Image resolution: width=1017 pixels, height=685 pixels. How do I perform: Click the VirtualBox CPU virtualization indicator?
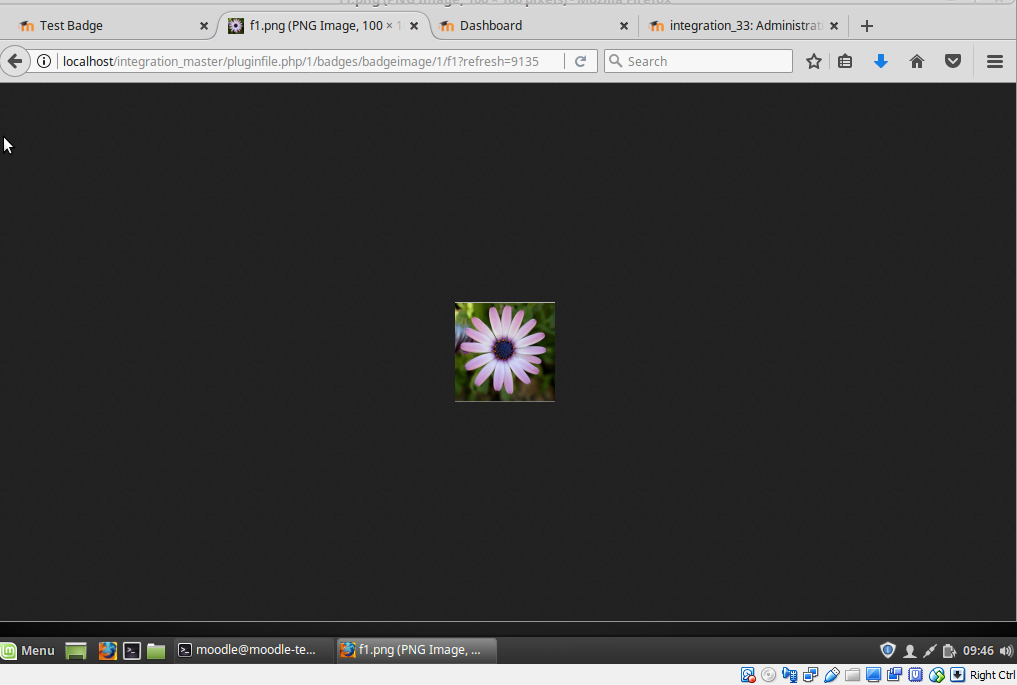point(915,675)
